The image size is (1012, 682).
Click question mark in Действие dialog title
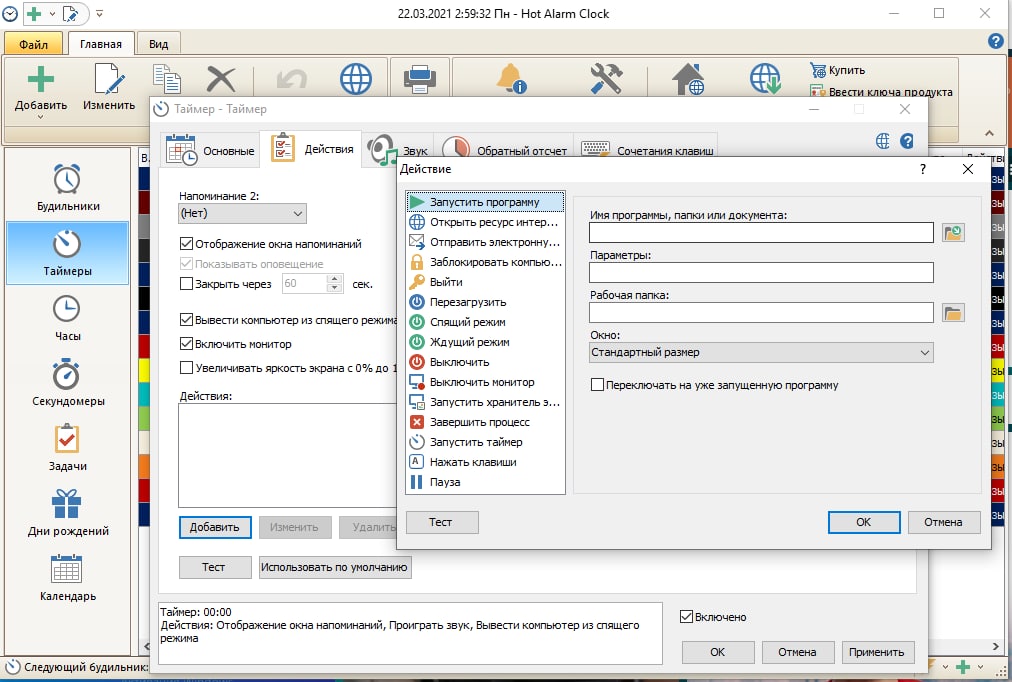[923, 169]
